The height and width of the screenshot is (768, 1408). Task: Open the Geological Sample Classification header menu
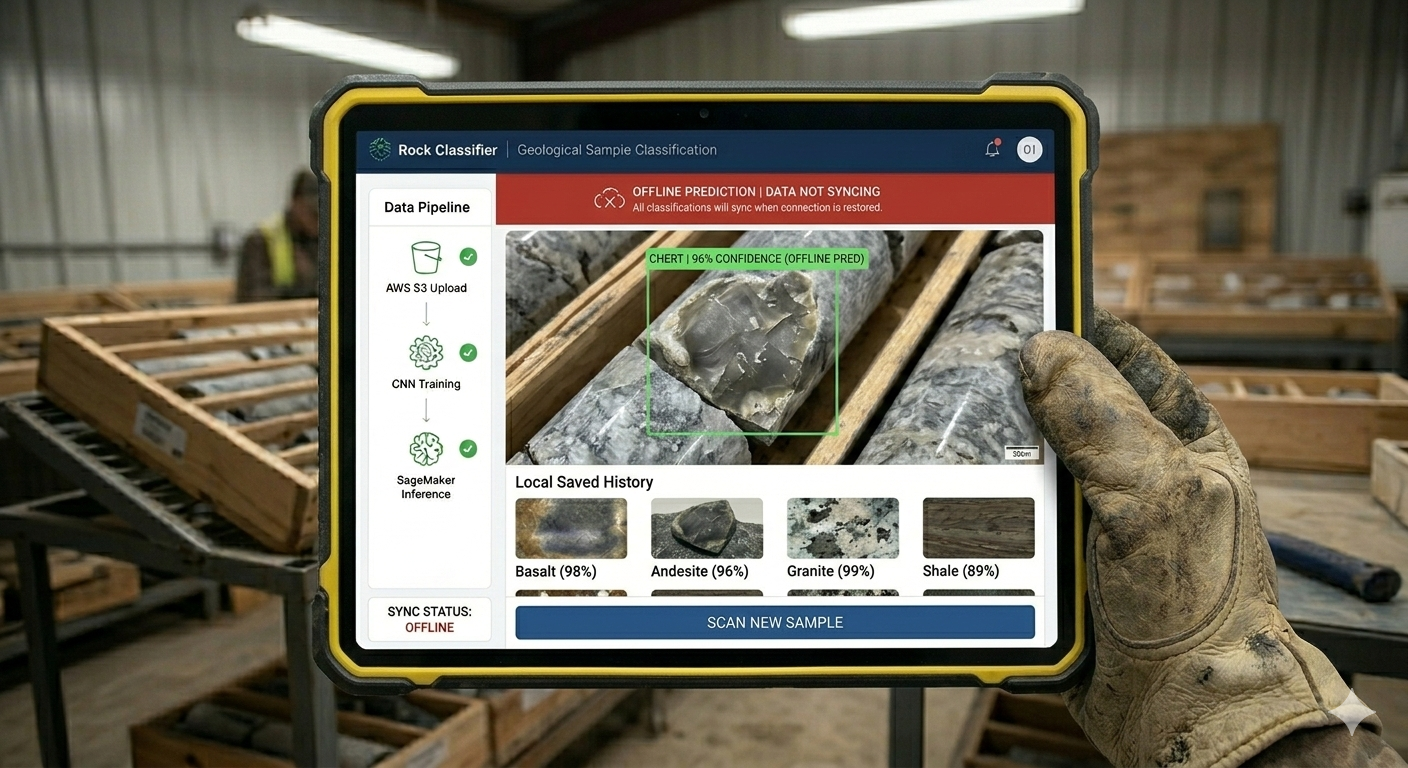[617, 148]
